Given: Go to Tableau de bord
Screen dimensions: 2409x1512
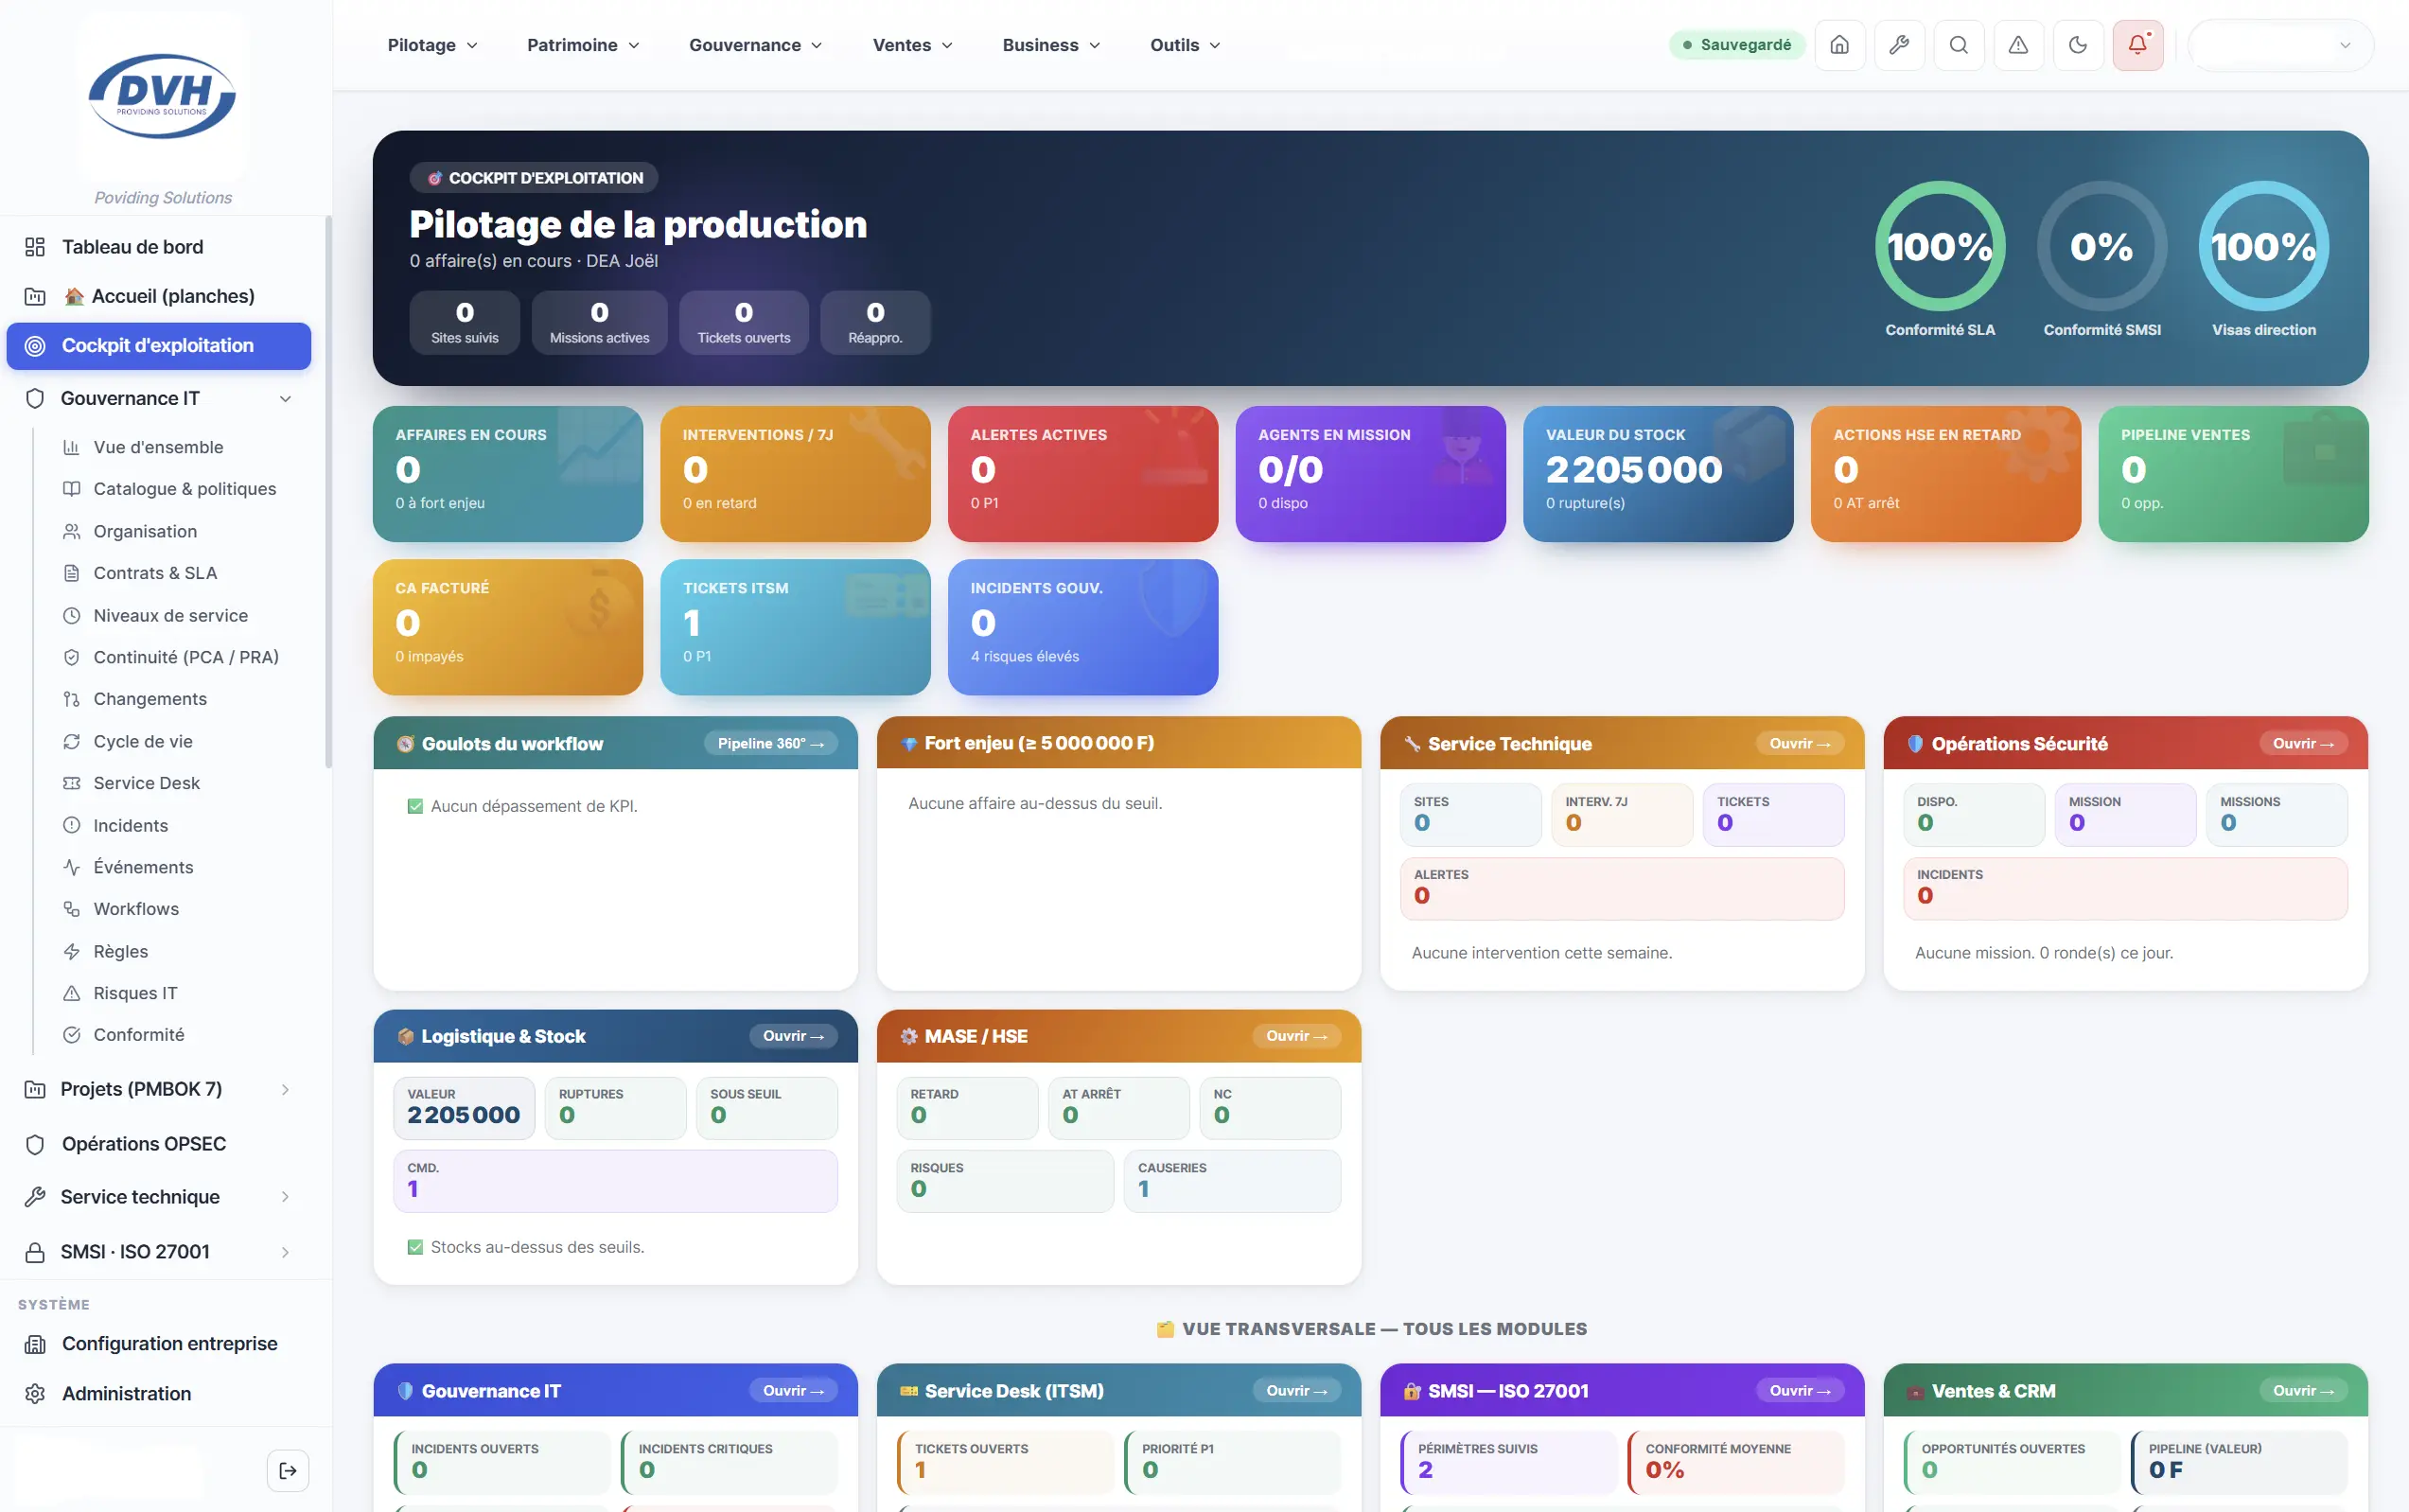Looking at the screenshot, I should click(x=160, y=247).
